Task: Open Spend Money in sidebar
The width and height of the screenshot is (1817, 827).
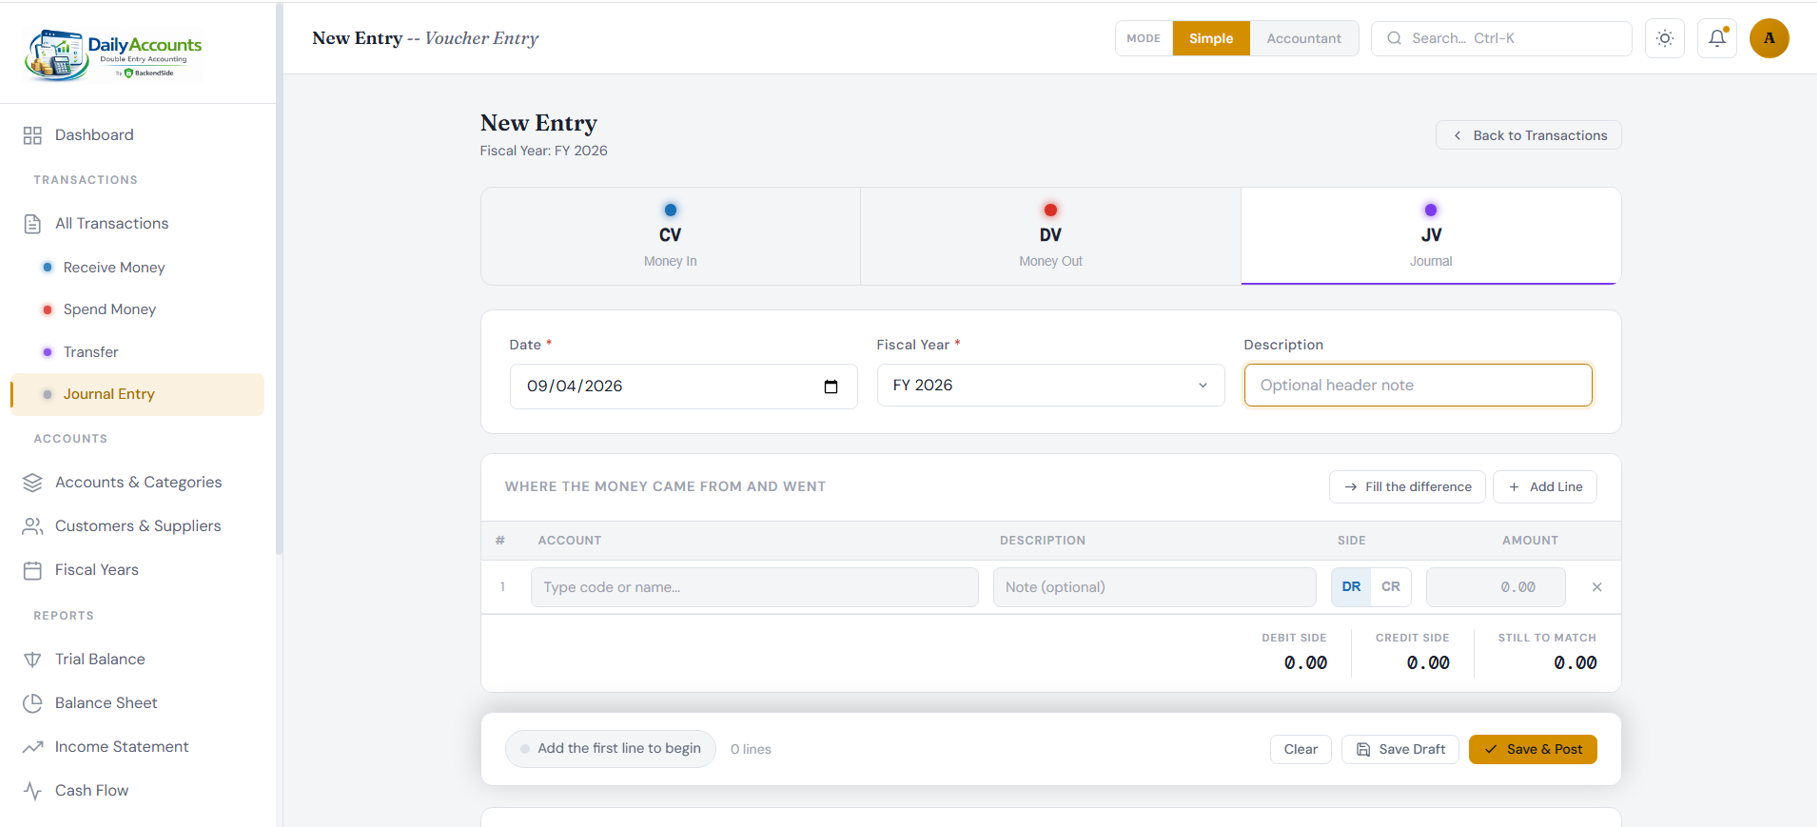Action: point(109,309)
